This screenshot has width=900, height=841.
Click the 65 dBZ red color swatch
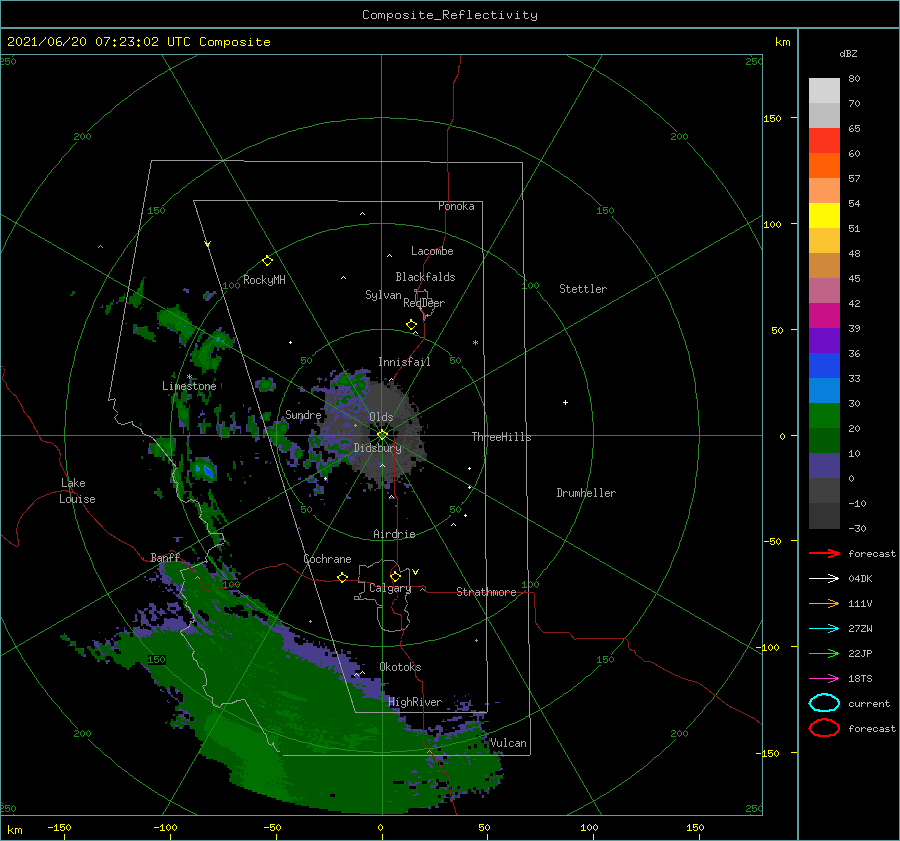(x=824, y=140)
